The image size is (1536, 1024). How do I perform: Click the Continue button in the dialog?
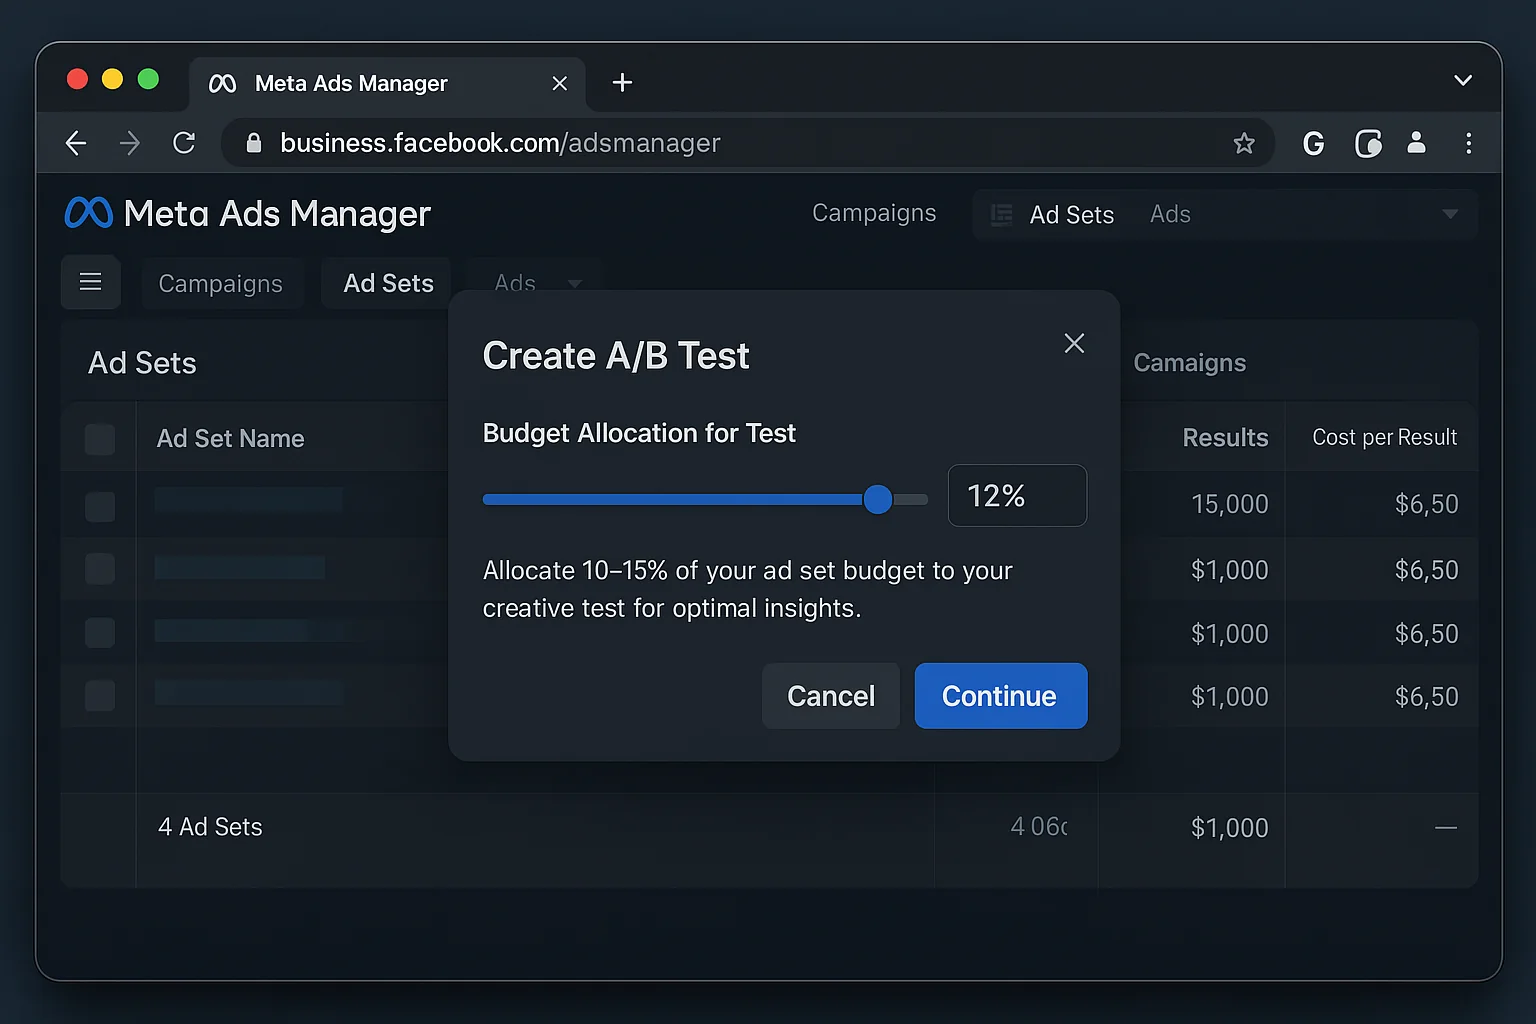point(999,696)
